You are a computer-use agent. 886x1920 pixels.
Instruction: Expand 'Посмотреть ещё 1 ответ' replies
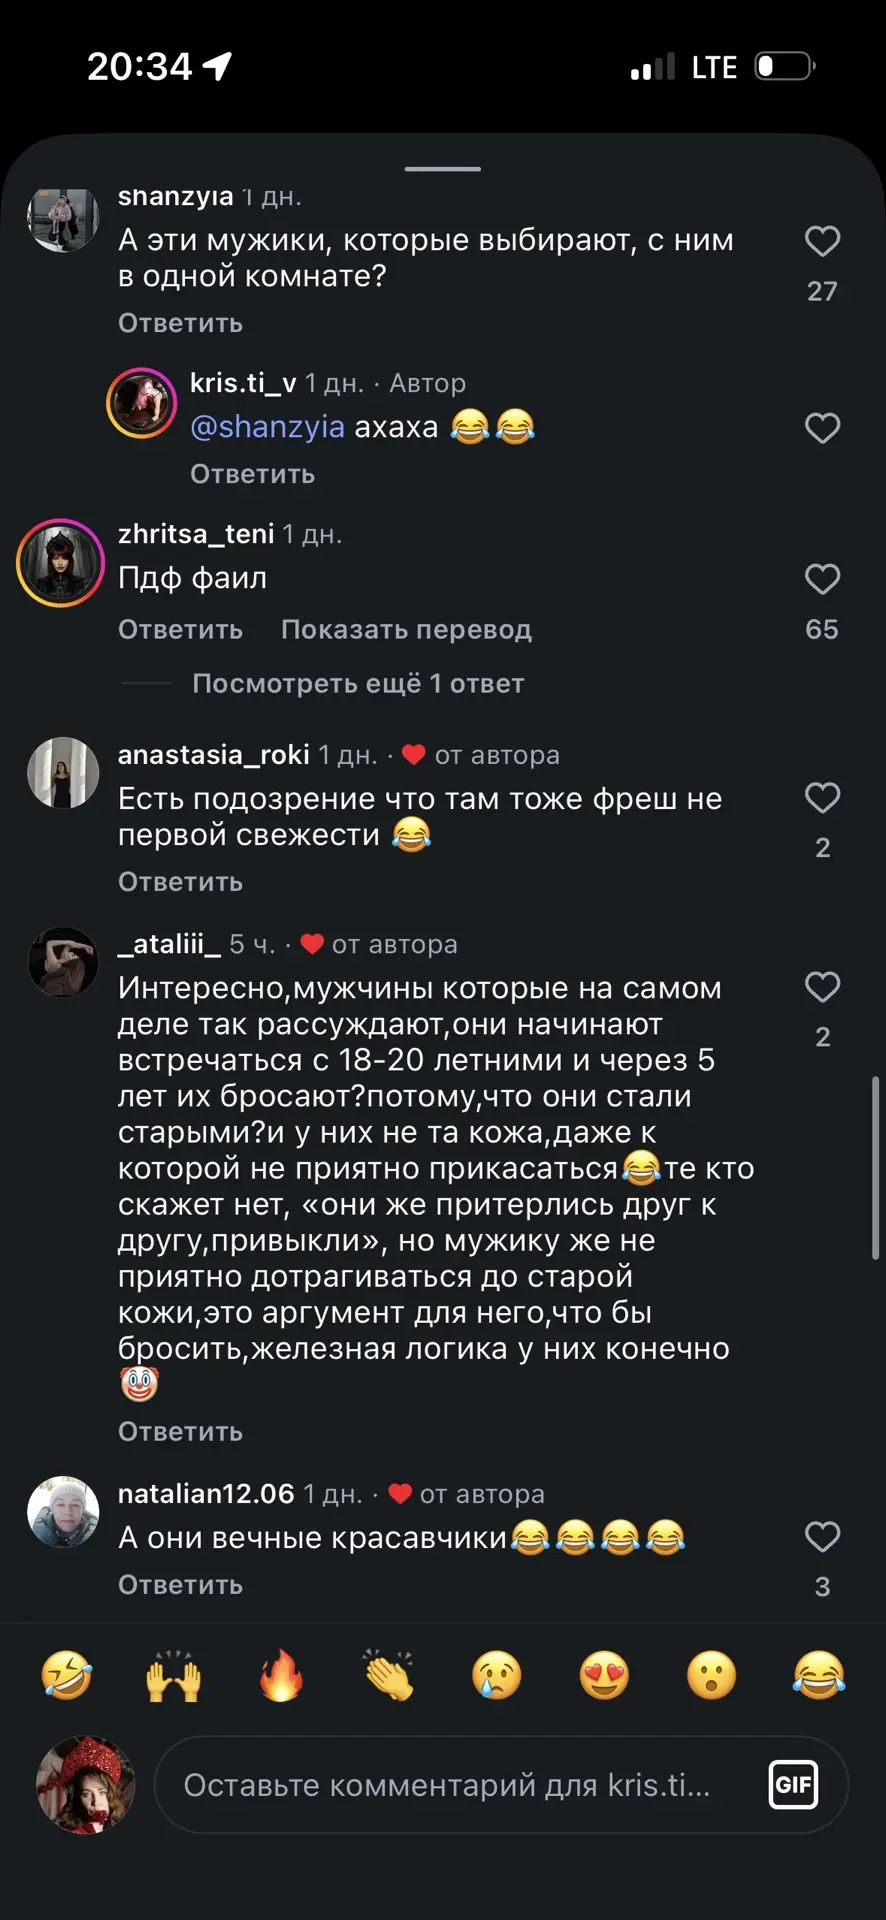[358, 684]
